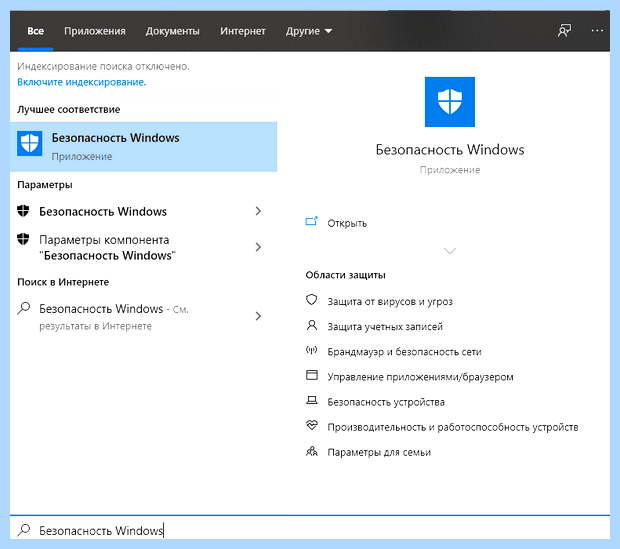Expand the 'Другие' dropdown
Image resolution: width=620 pixels, height=549 pixels.
click(309, 31)
